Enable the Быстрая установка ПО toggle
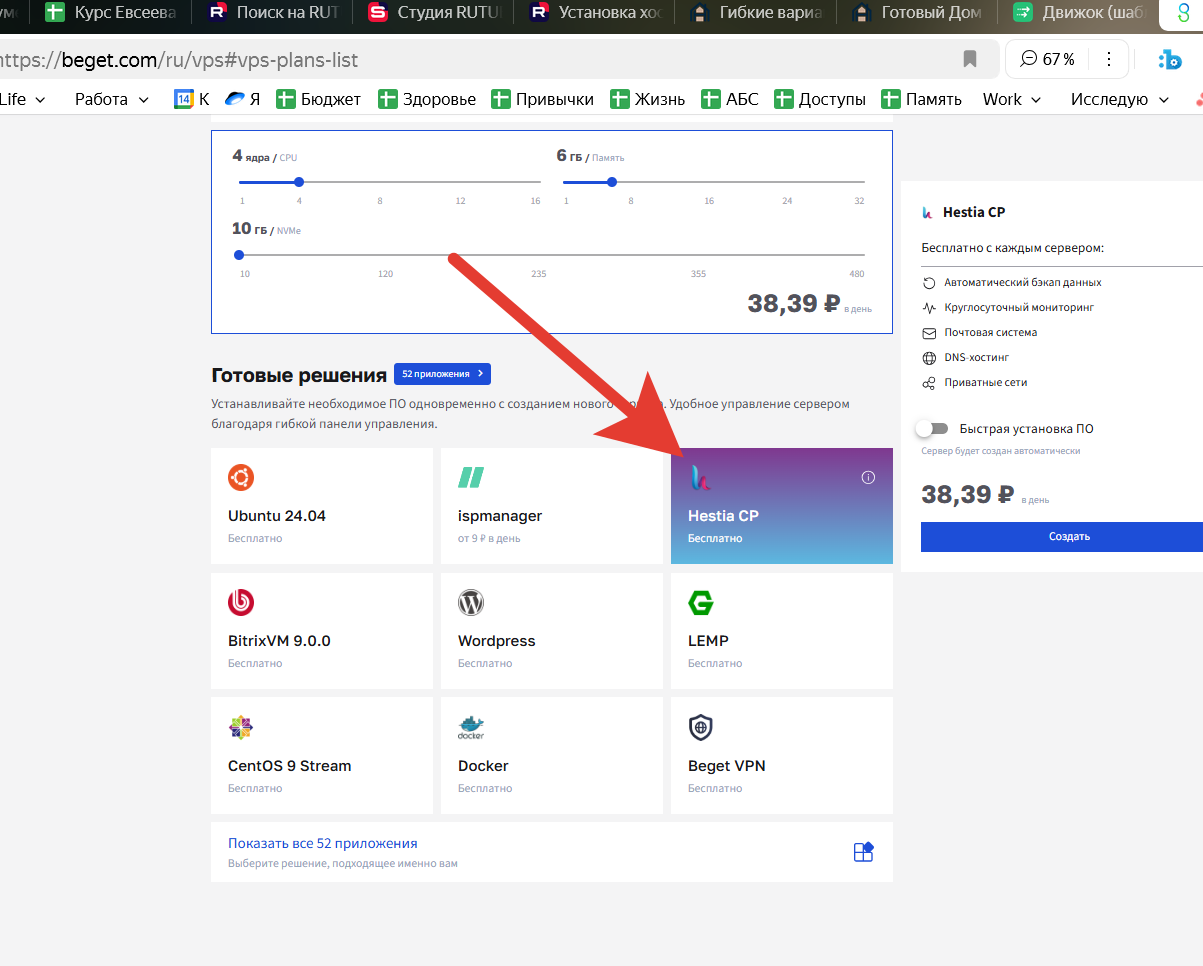This screenshot has width=1203, height=966. [932, 429]
